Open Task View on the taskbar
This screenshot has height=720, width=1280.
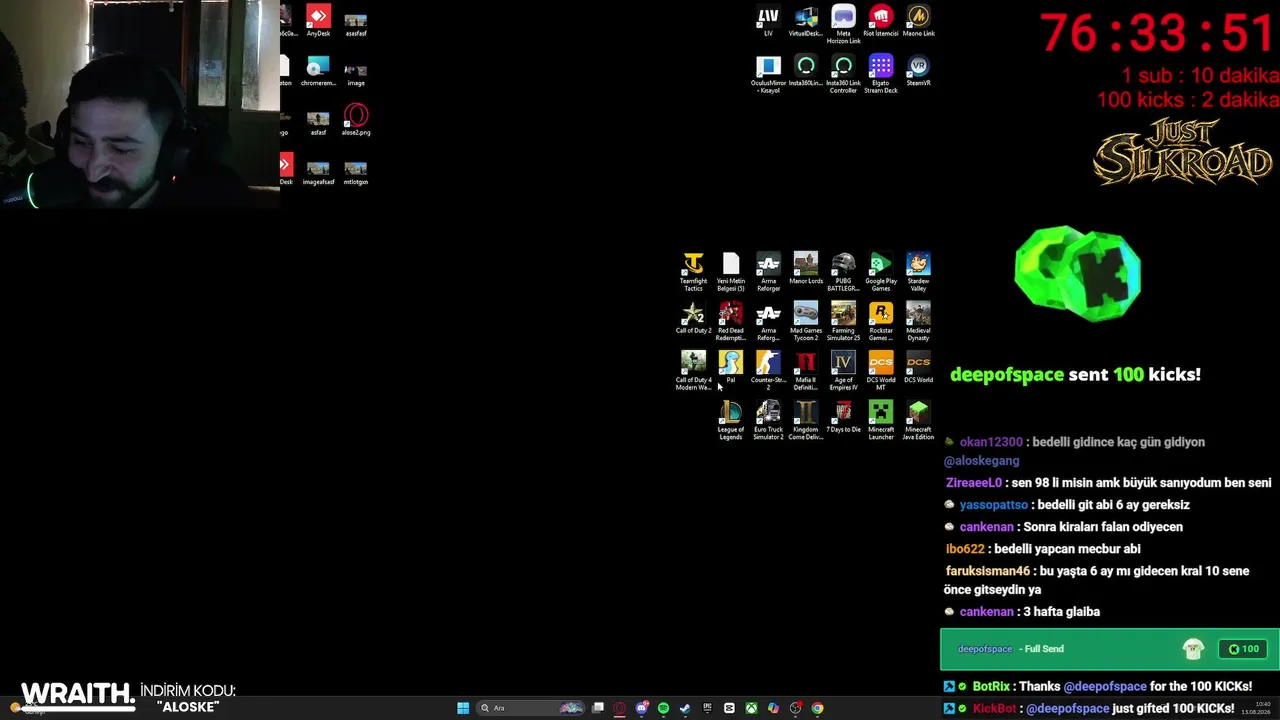(x=598, y=708)
